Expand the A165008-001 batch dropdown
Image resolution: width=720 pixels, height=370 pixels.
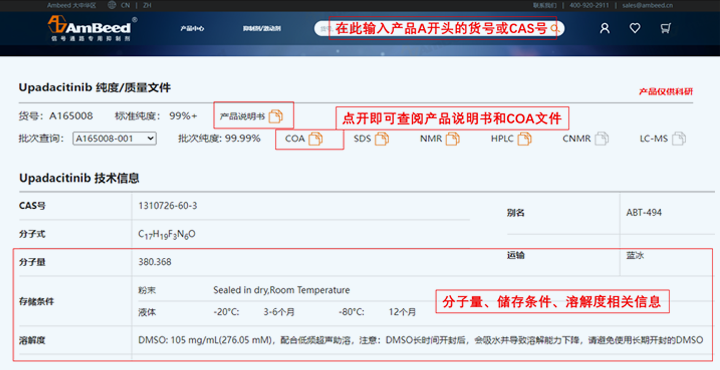click(x=114, y=139)
